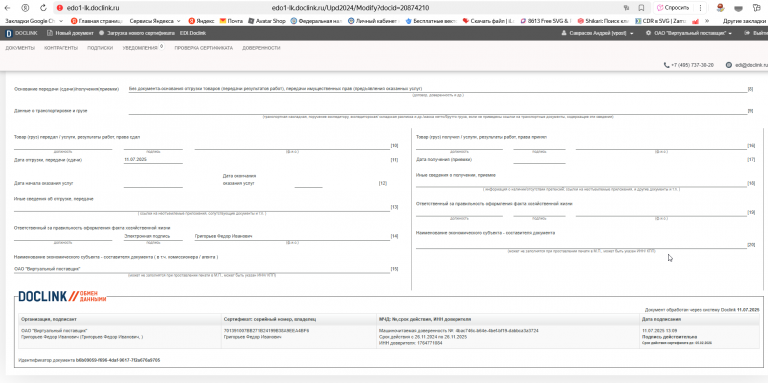Image resolution: width=768 pixels, height=383 pixels.
Task: Click ОАО "Виртуальный поставщик" compiler name field
Action: click(x=201, y=269)
